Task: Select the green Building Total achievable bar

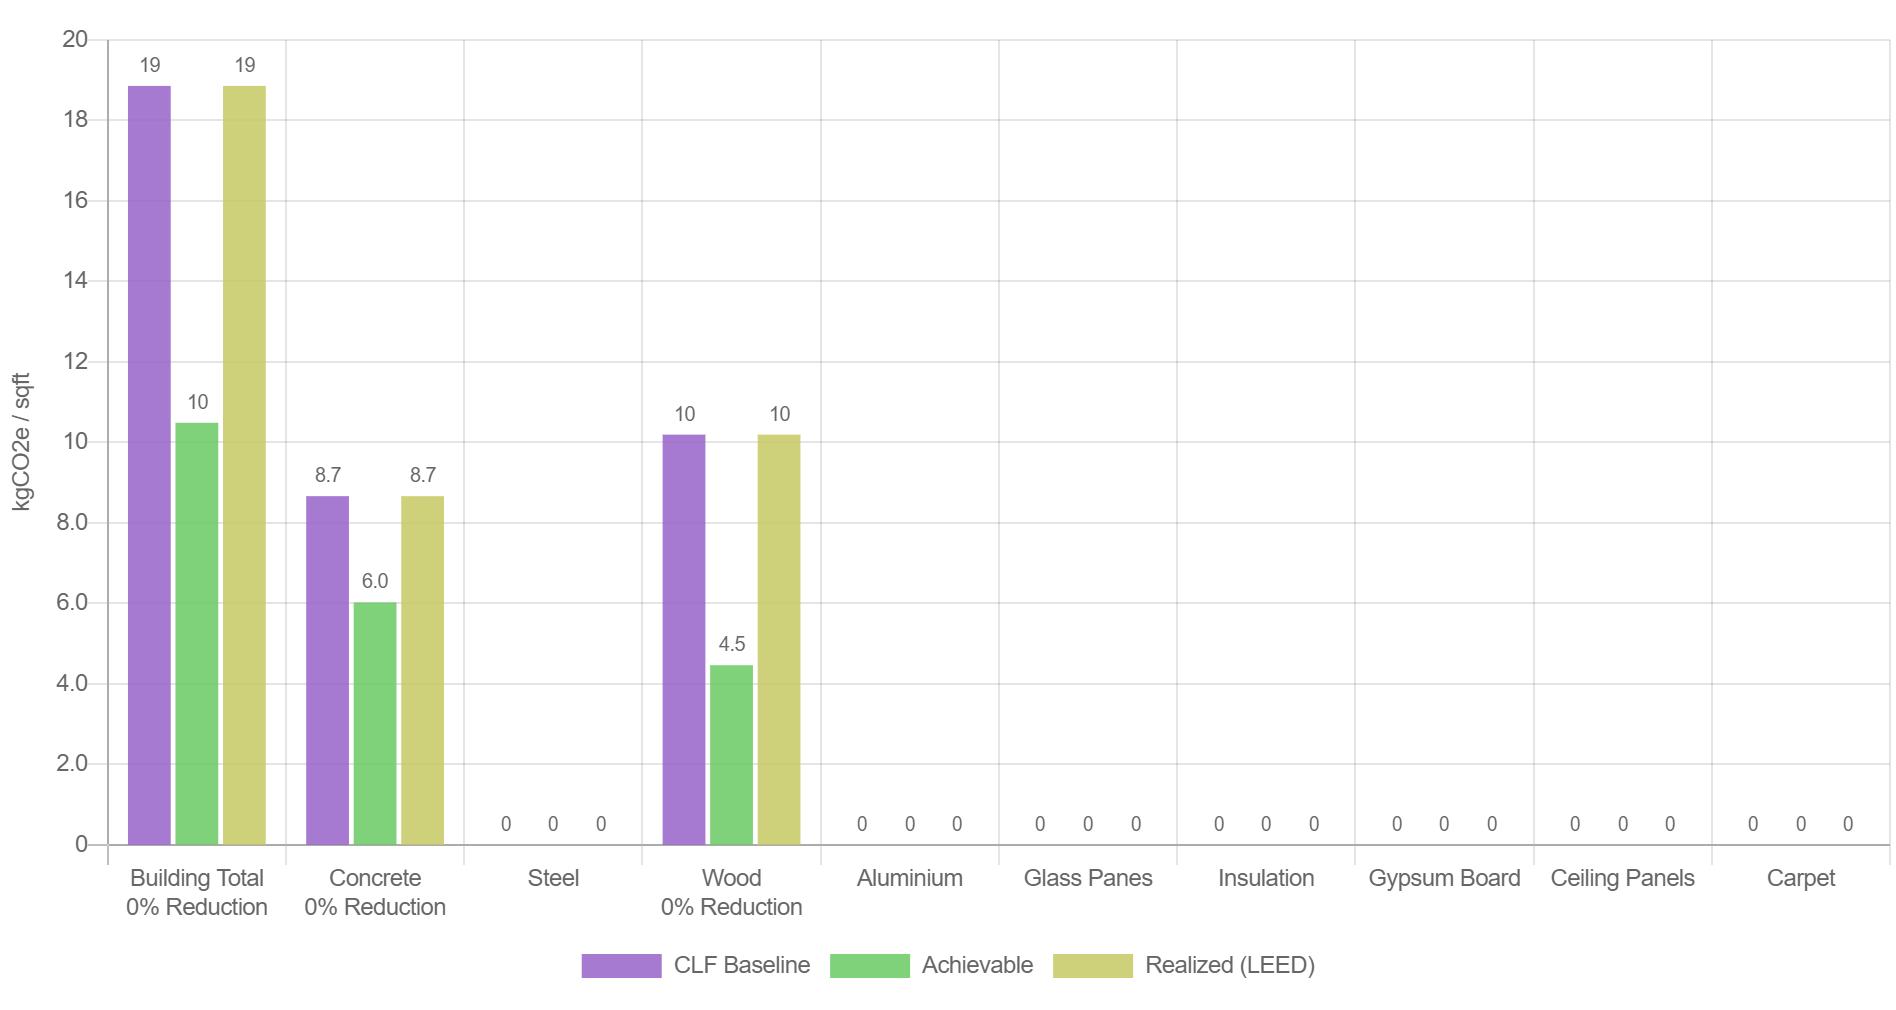Action: point(197,634)
